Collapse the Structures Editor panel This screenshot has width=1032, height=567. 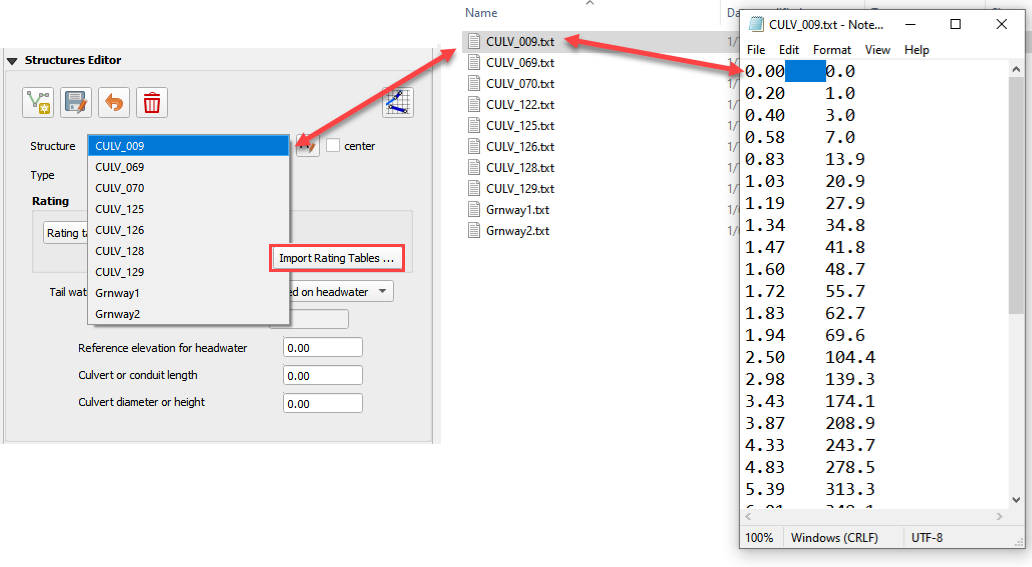tap(13, 61)
